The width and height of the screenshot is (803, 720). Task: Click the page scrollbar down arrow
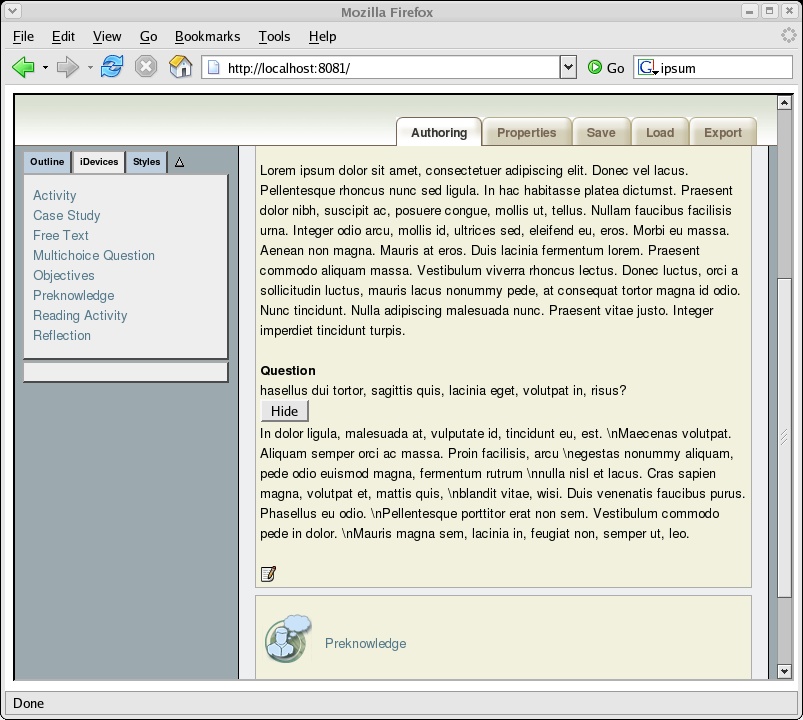[784, 671]
